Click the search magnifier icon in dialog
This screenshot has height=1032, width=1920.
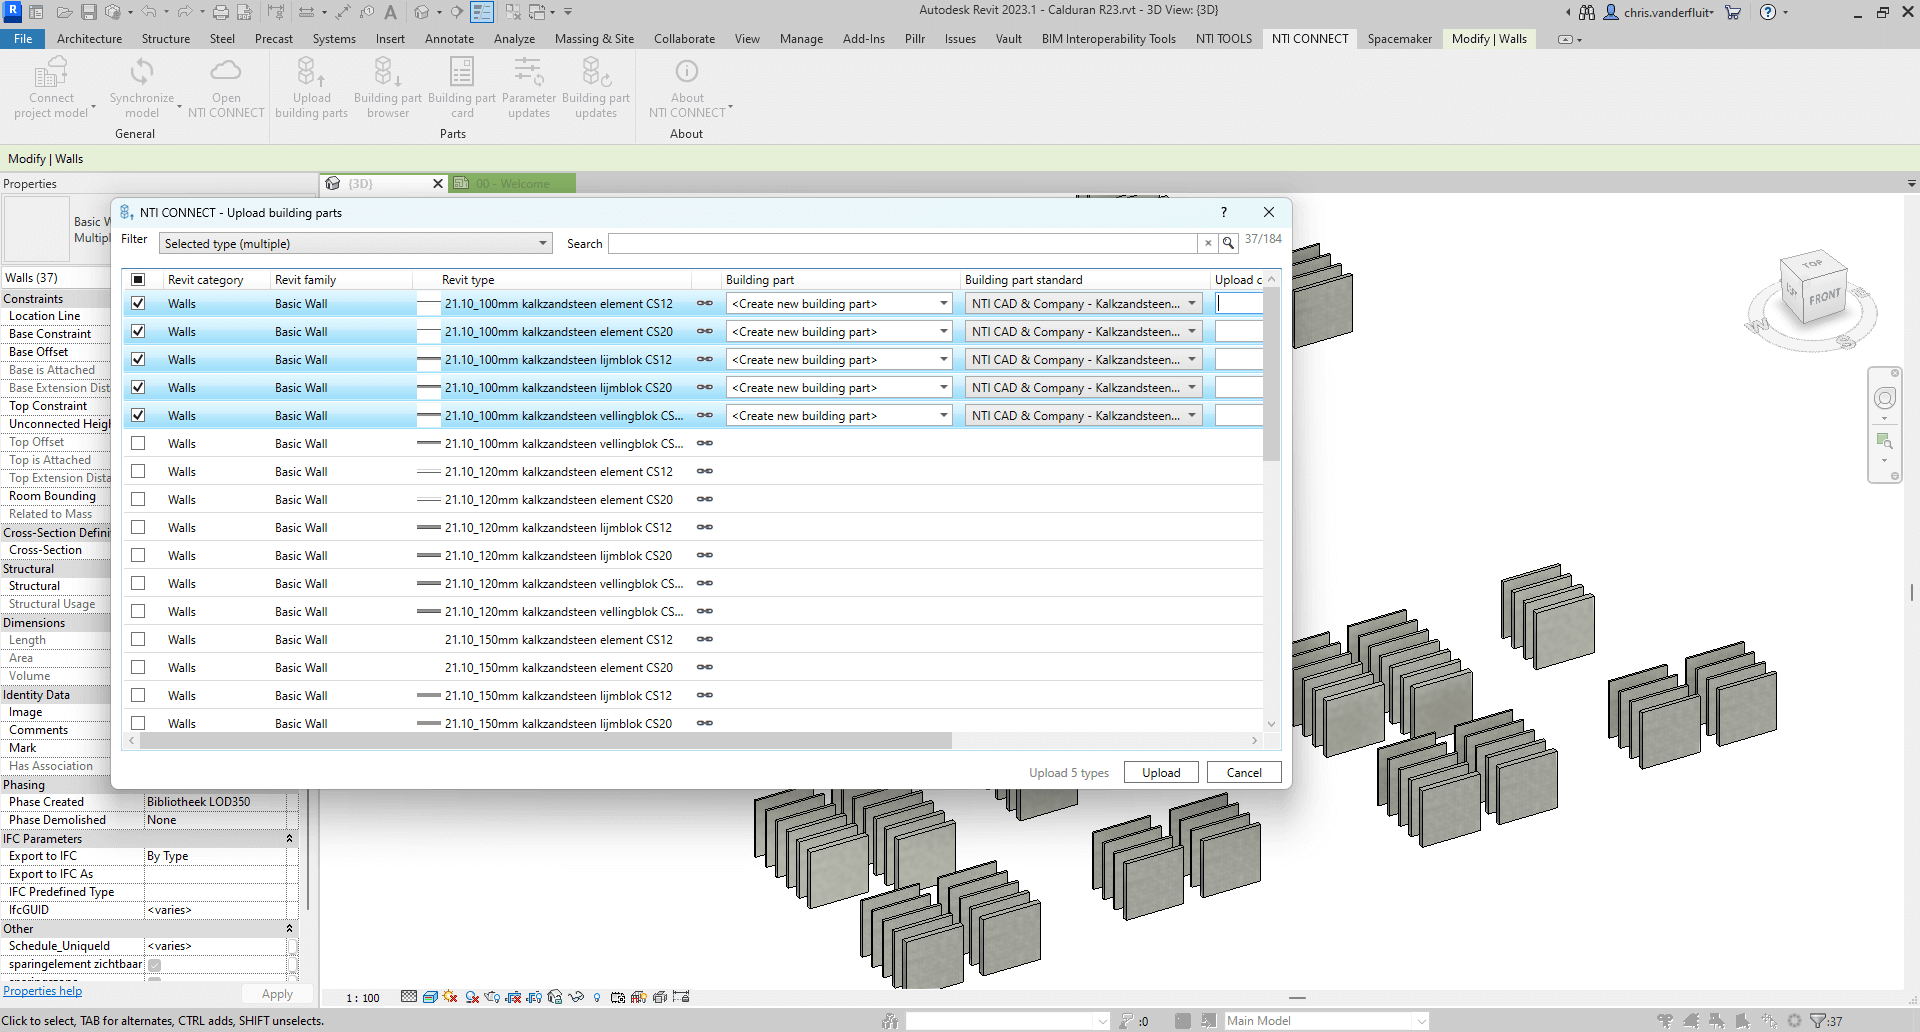(x=1228, y=243)
